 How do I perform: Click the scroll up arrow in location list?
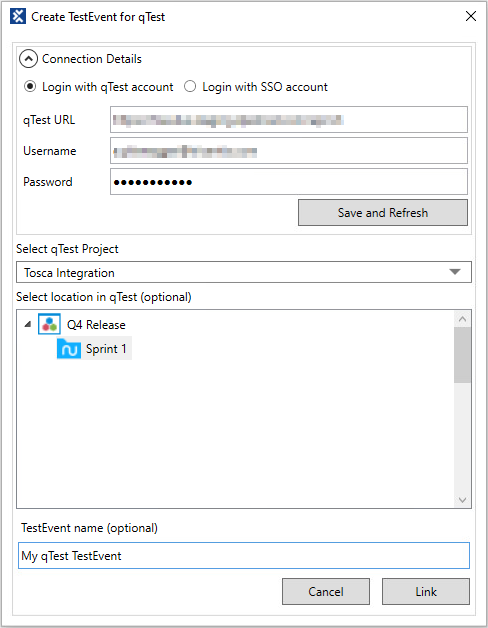[462, 319]
